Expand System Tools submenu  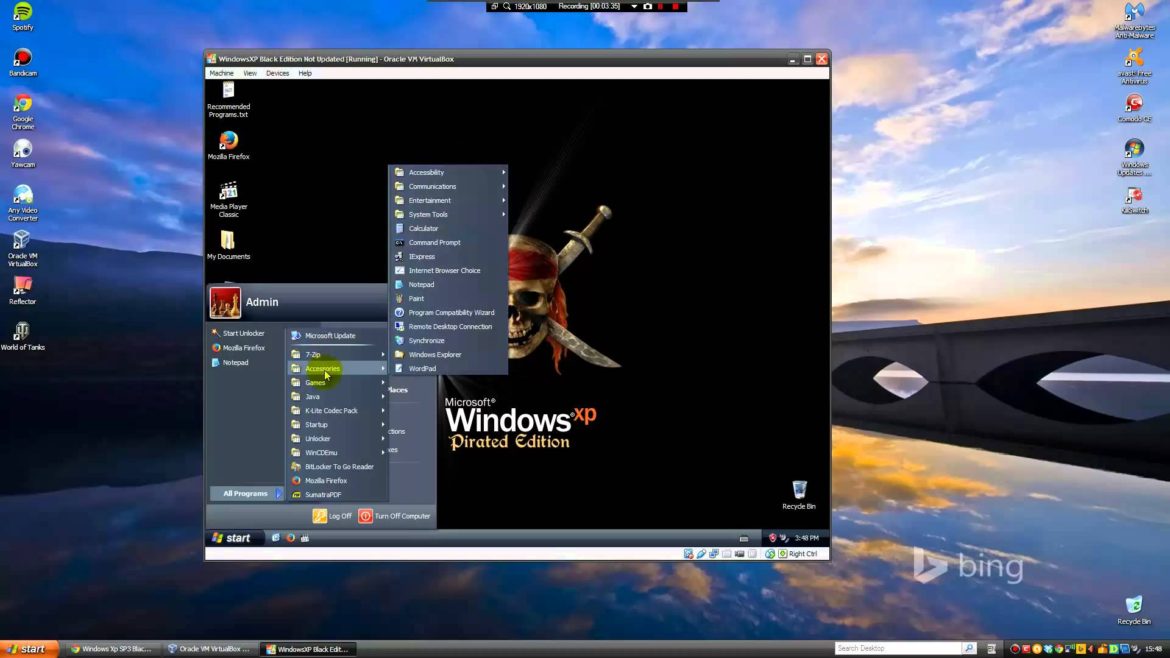point(448,215)
